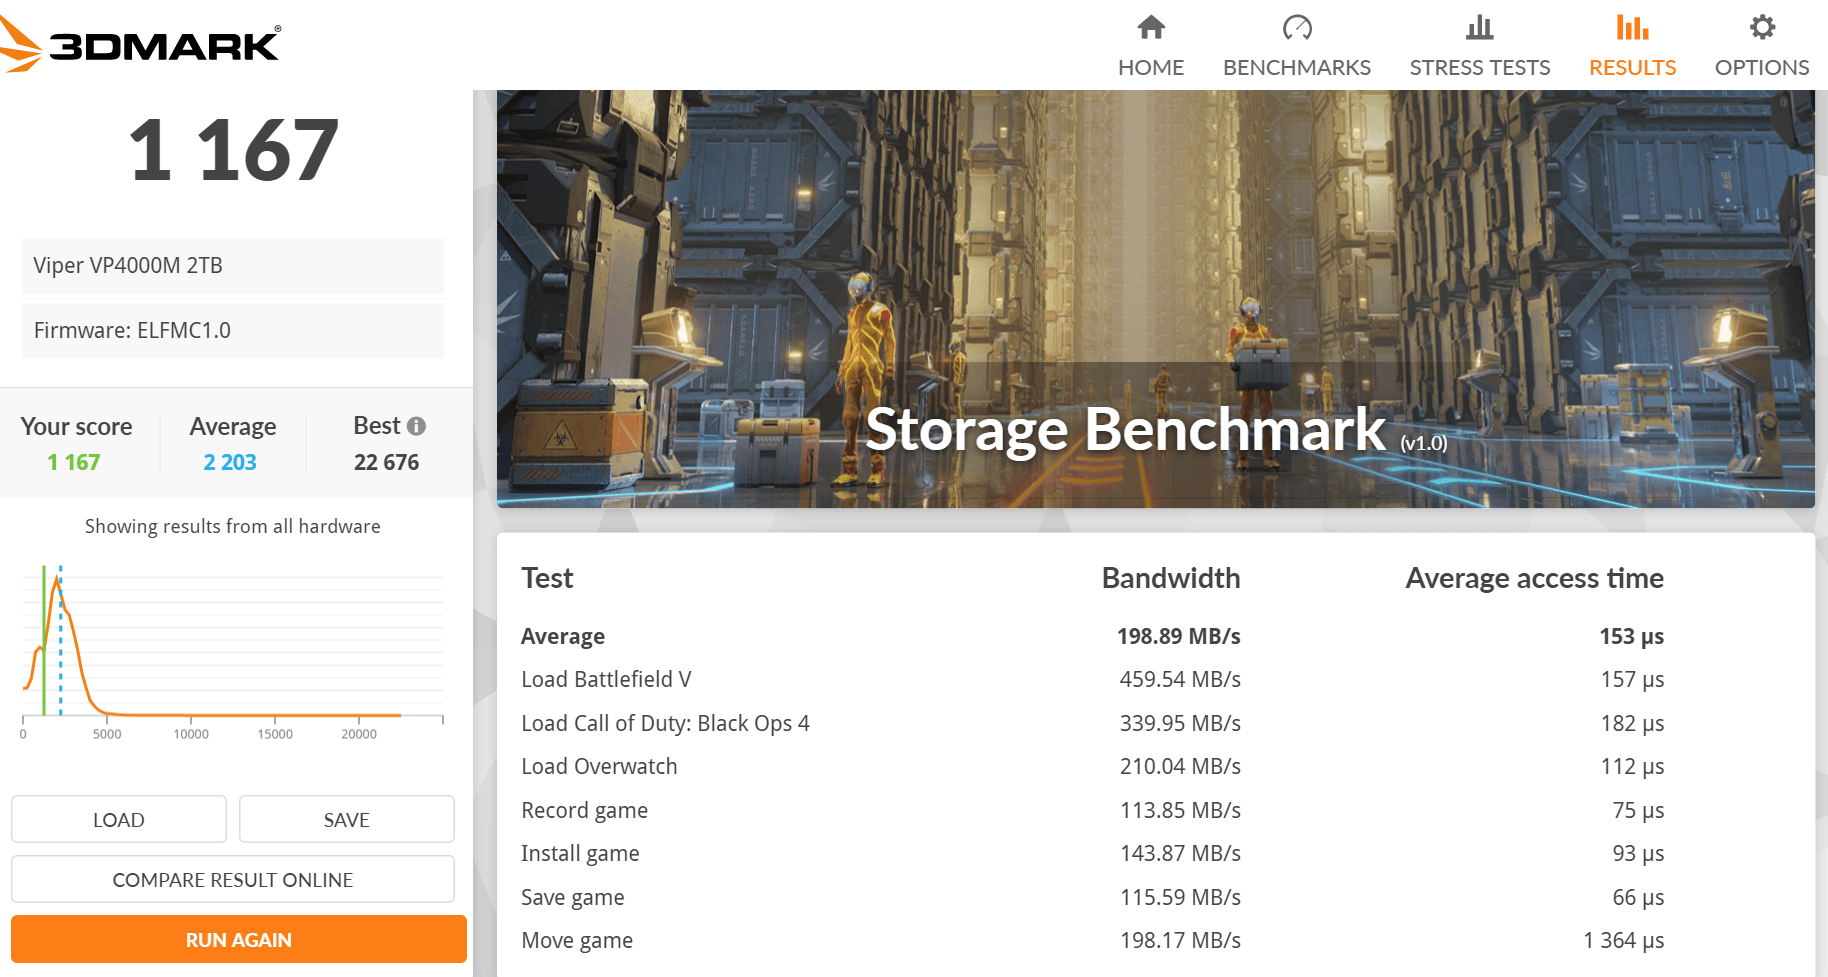
Task: Click the orange score distribution curve peak
Action: pyautogui.click(x=56, y=581)
